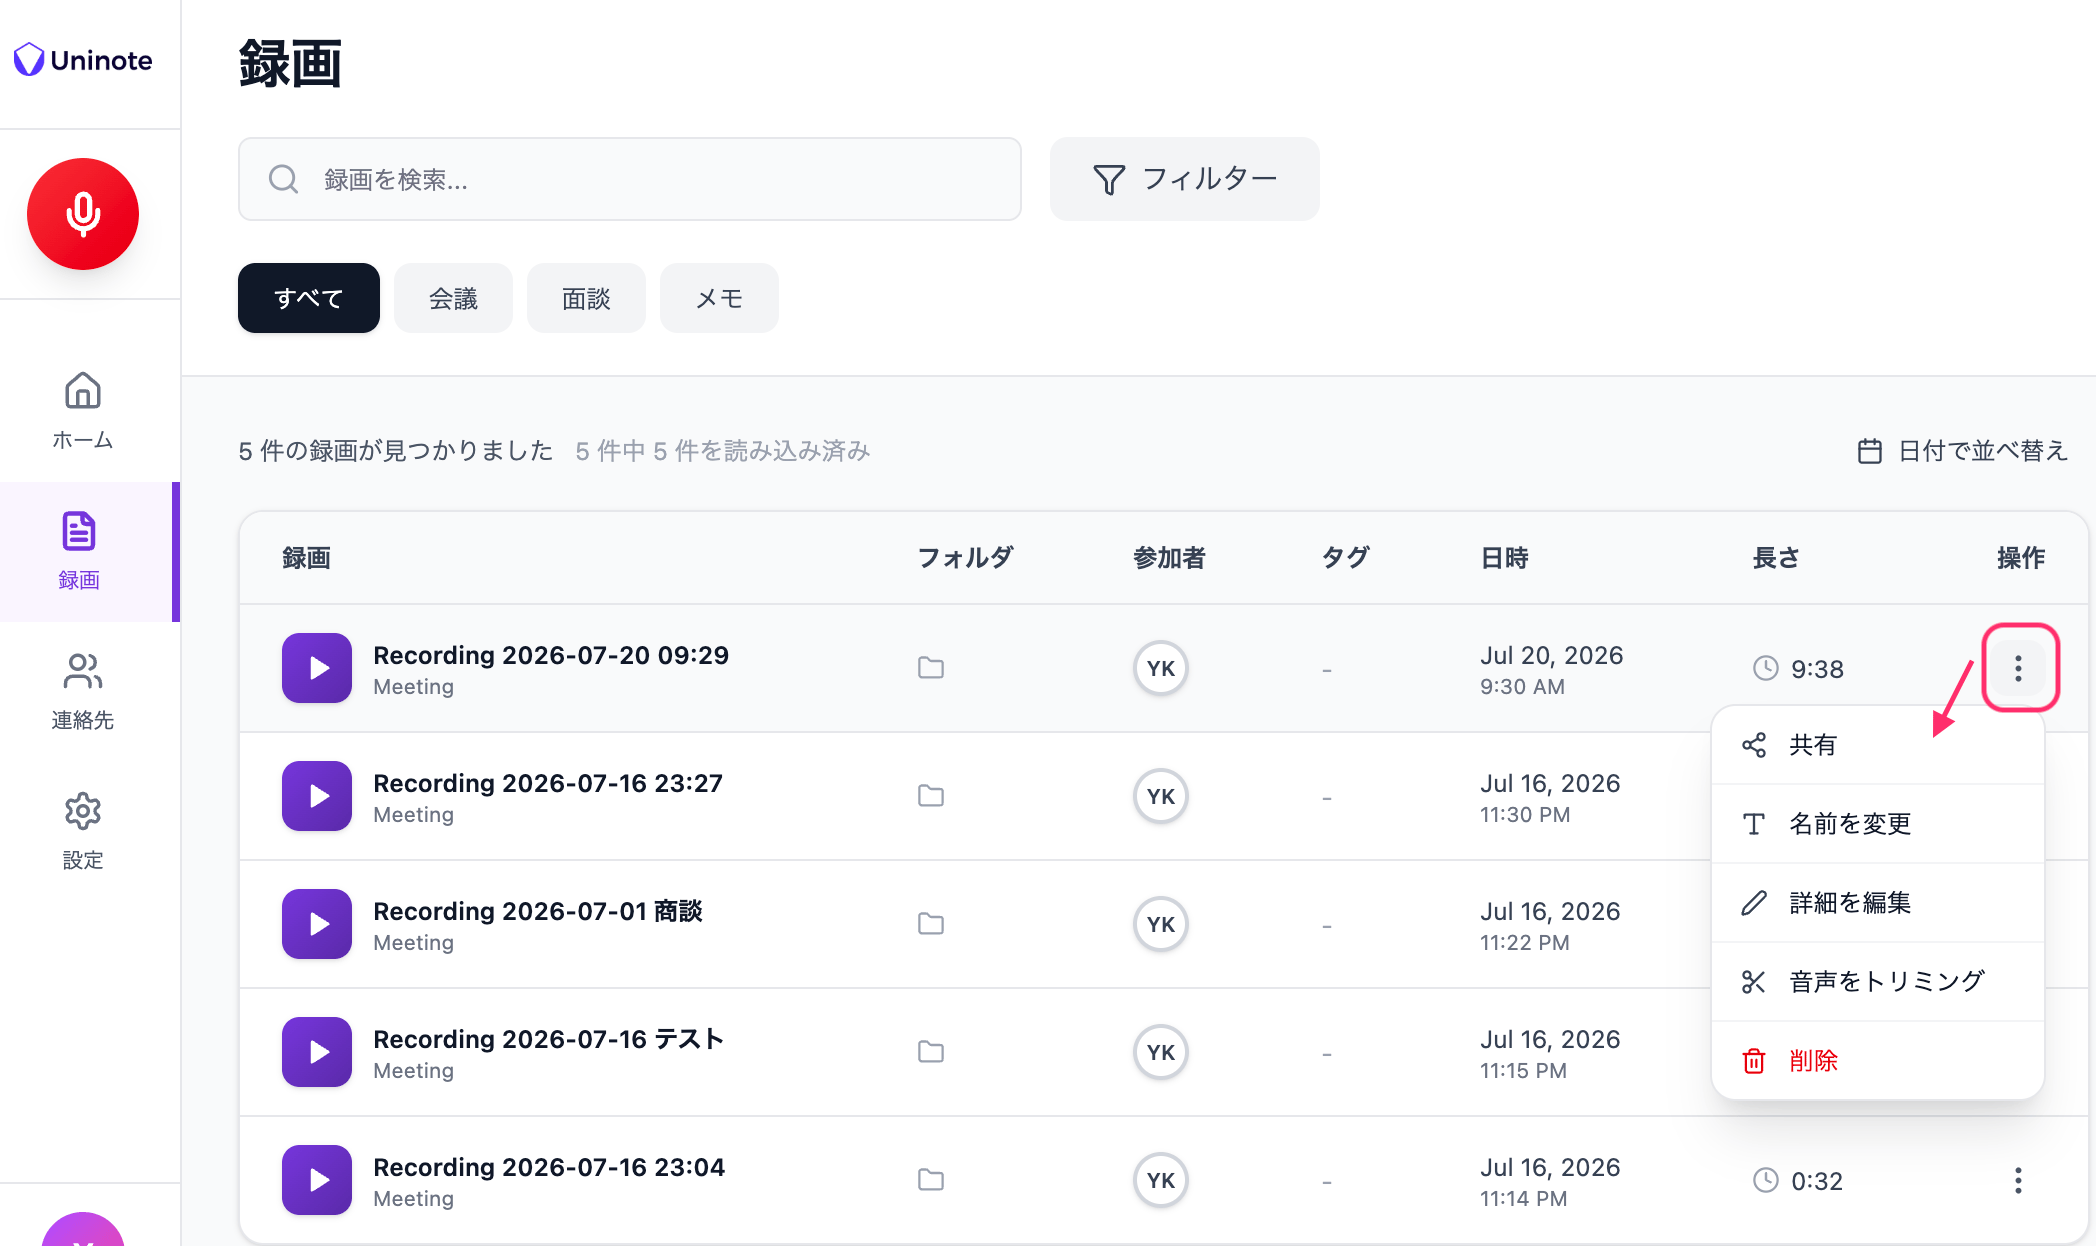
Task: Click YK avatar on Recording 2026-07-16 23:27
Action: pos(1161,796)
